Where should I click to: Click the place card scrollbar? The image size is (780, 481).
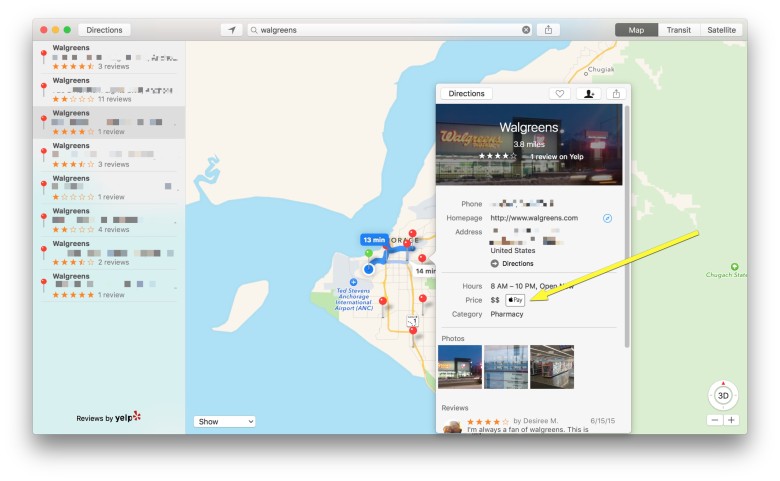627,226
